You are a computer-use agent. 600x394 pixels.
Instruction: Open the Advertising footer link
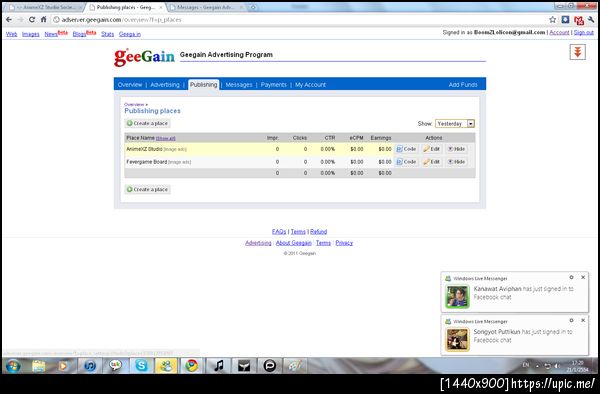click(258, 243)
